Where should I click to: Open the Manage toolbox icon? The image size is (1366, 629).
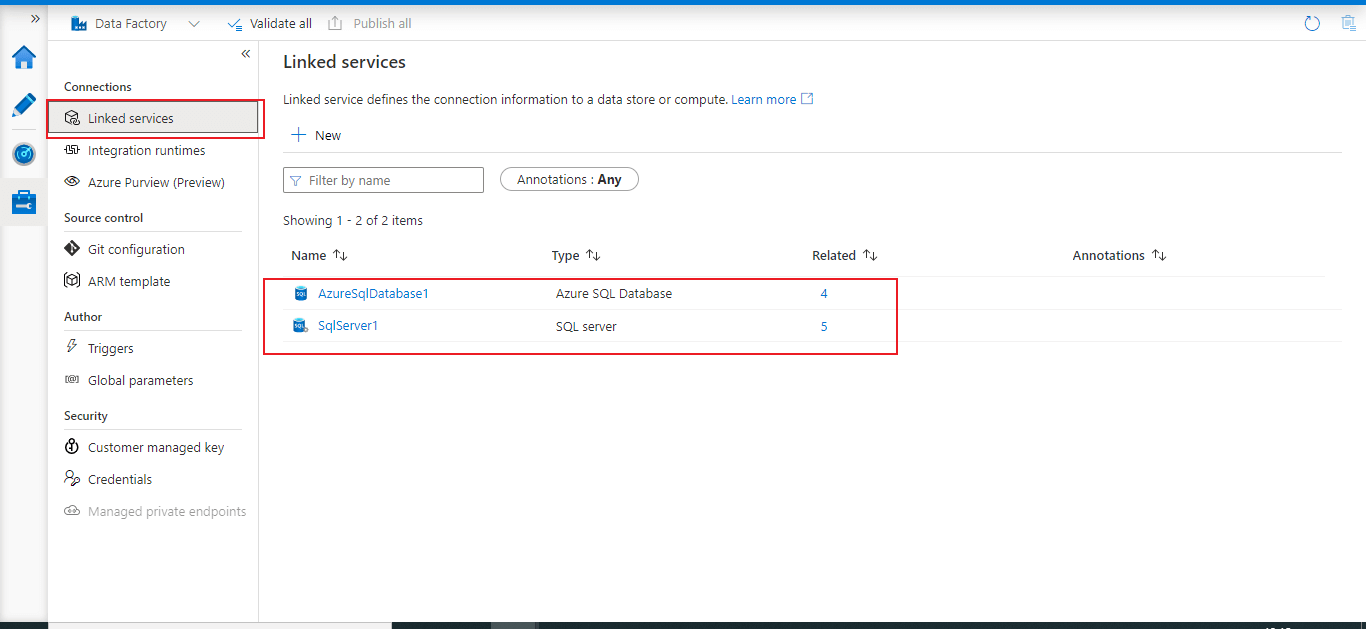(x=24, y=202)
